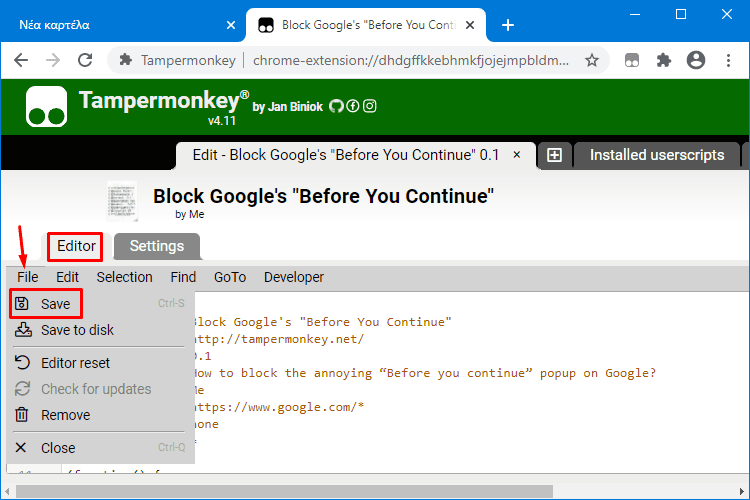Viewport: 750px width, 500px height.
Task: Open the GitHub icon next to Jan Biniok
Action: 336,106
